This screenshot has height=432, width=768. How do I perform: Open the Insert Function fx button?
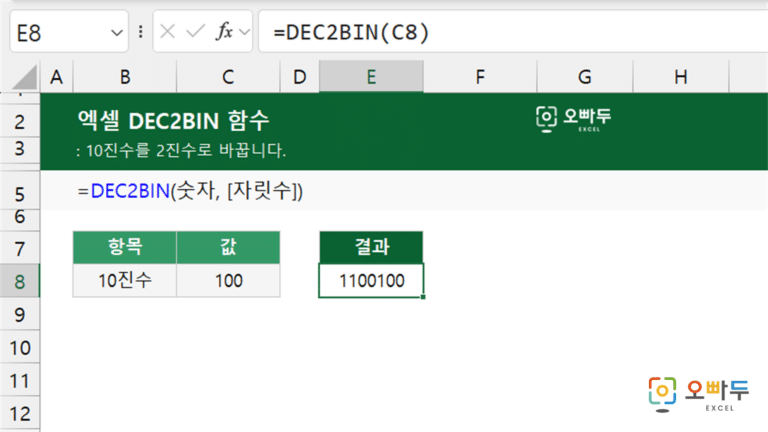coord(224,32)
